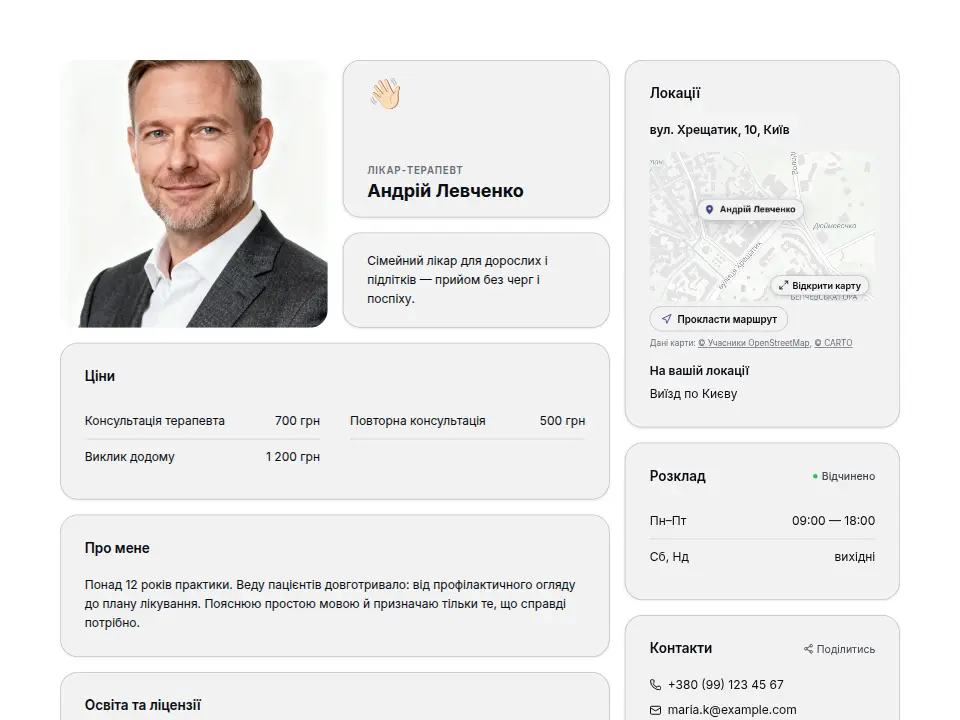
Task: Click the expand arrows icon on the map
Action: [x=783, y=285]
